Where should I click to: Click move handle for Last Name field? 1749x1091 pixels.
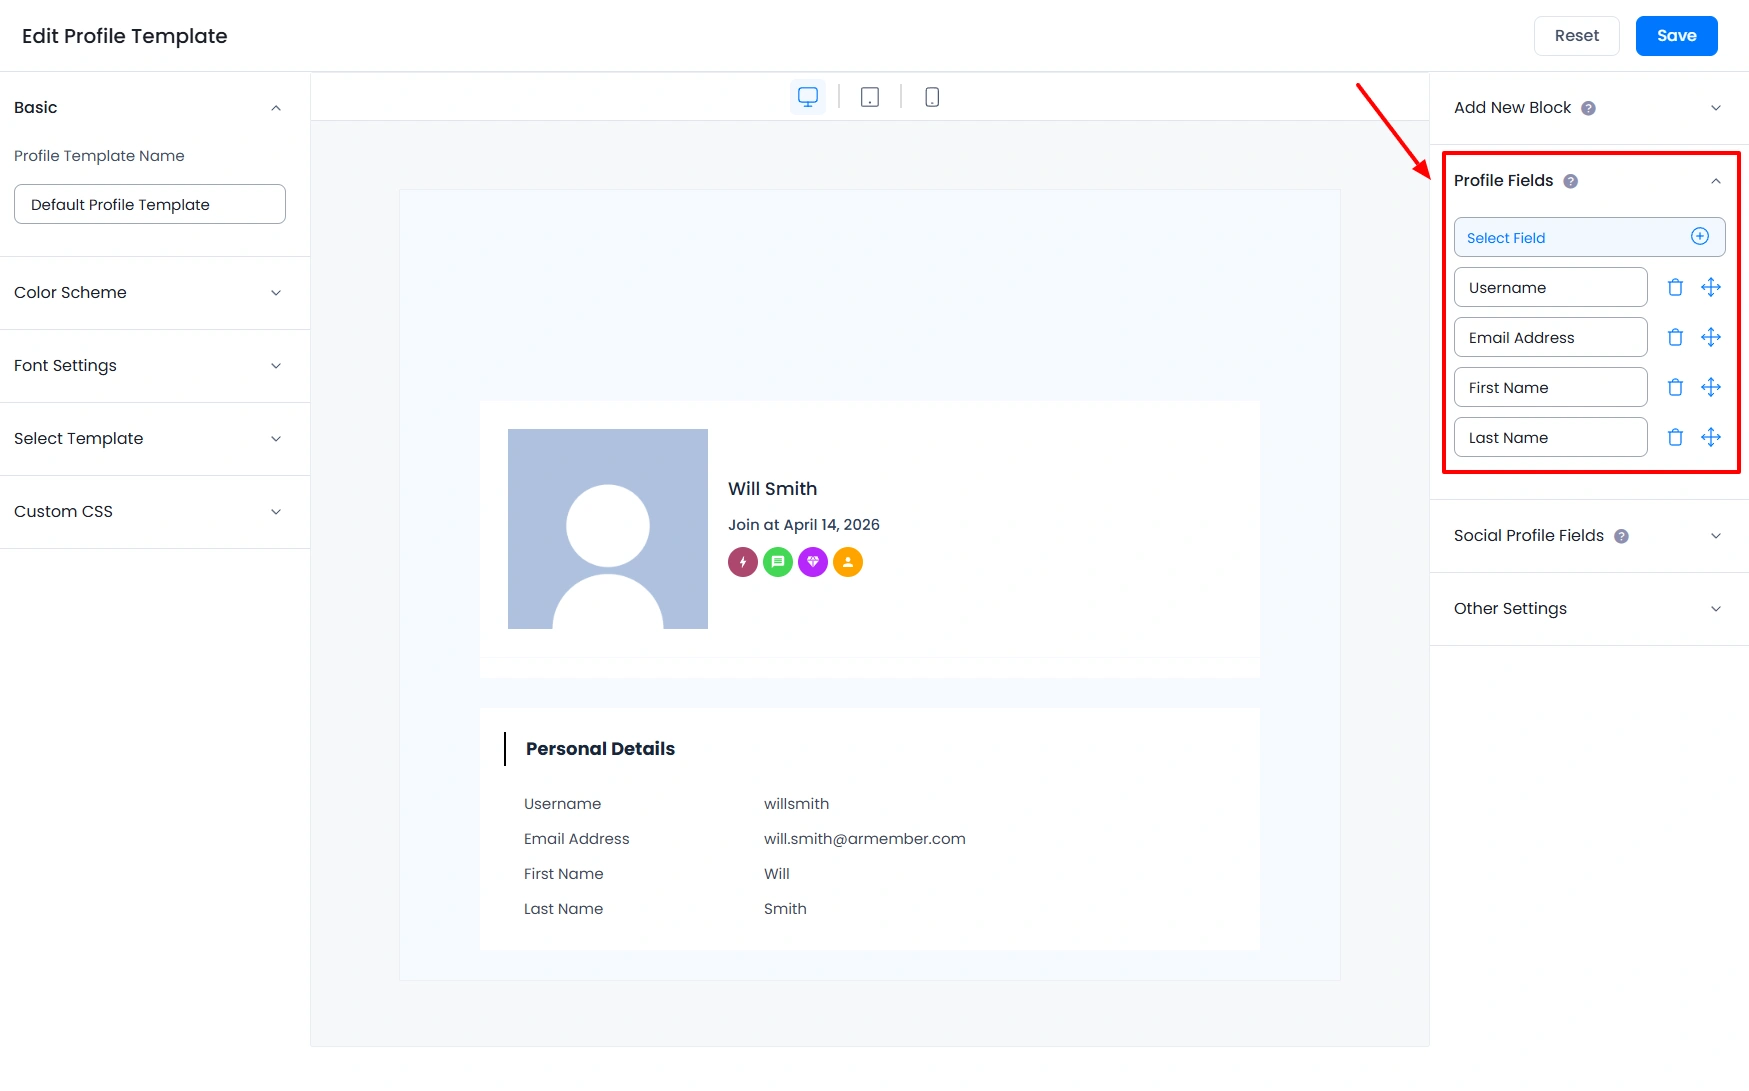[x=1711, y=438]
